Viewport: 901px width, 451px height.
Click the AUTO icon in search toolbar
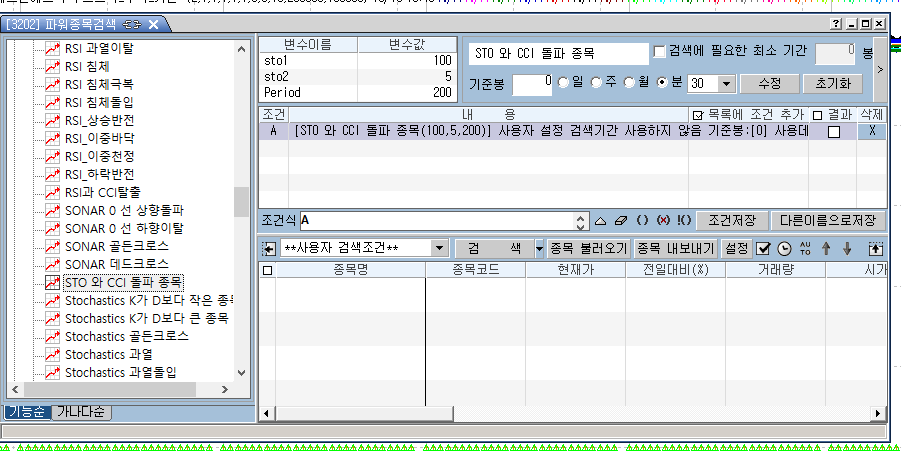pyautogui.click(x=805, y=248)
